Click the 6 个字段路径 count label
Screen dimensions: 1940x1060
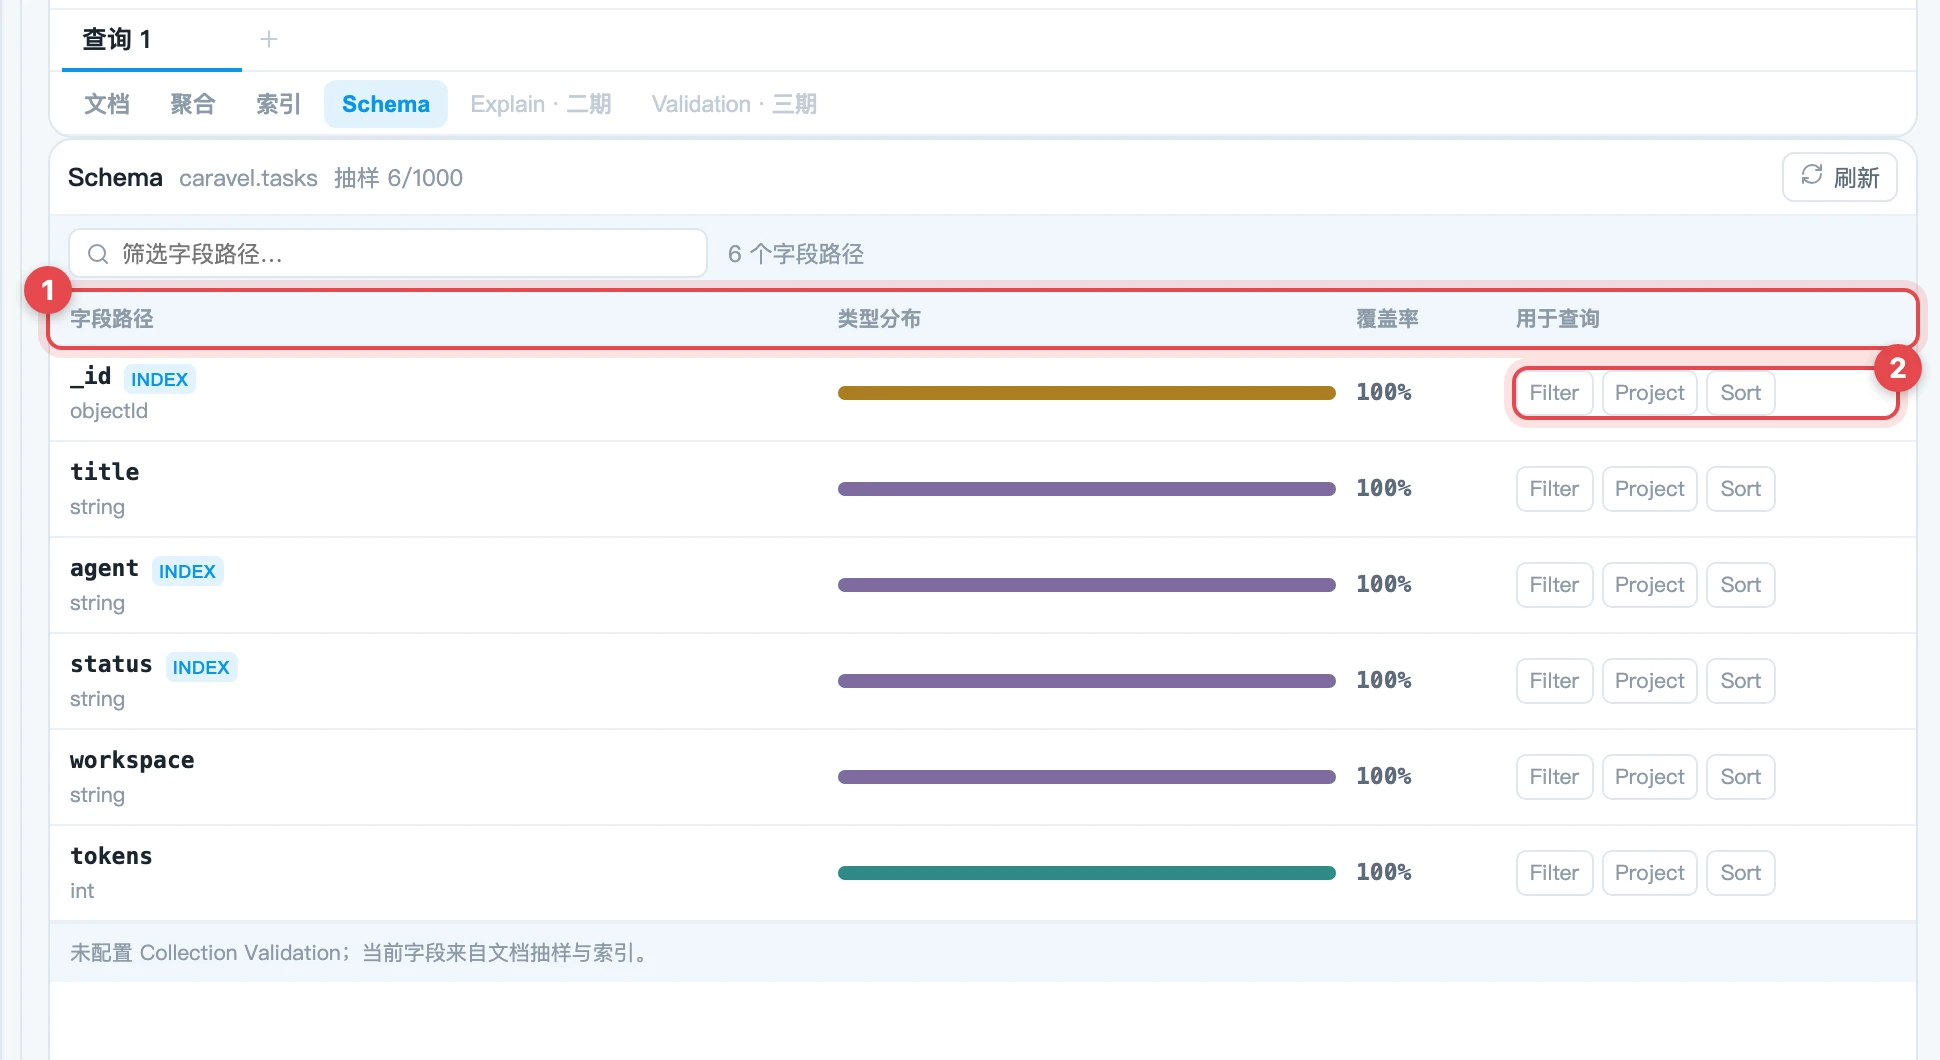point(796,254)
